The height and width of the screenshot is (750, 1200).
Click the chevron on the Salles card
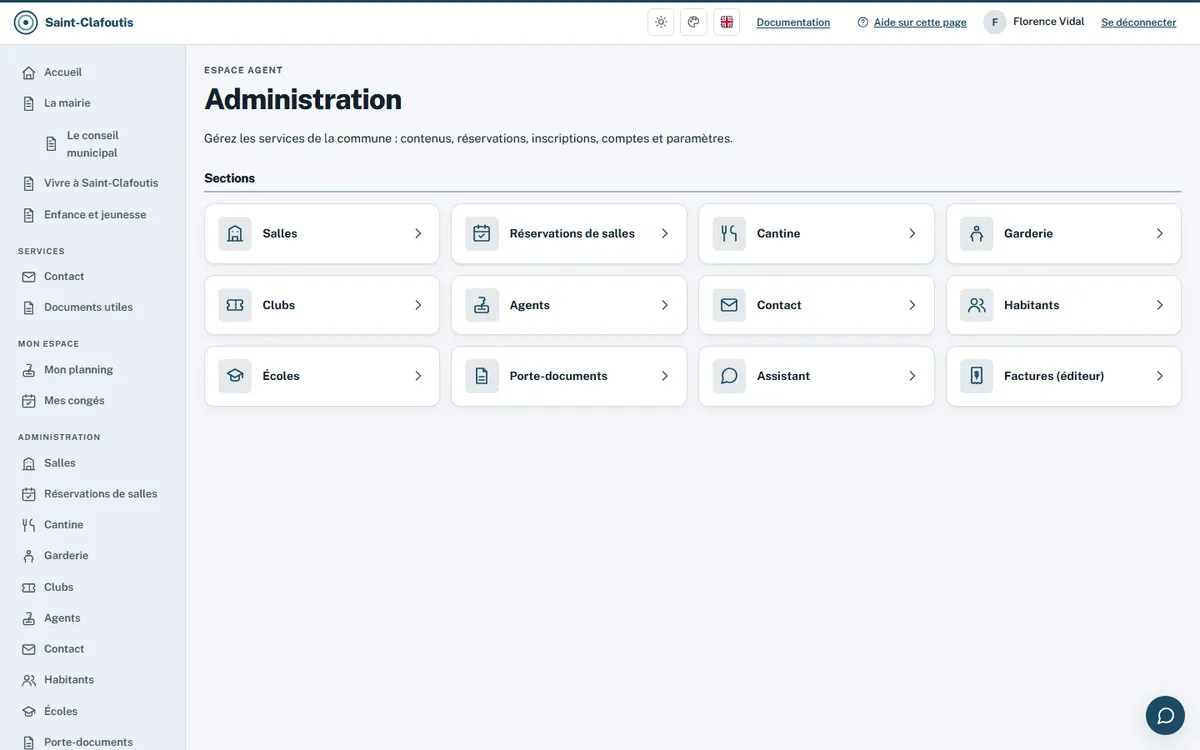coord(418,234)
